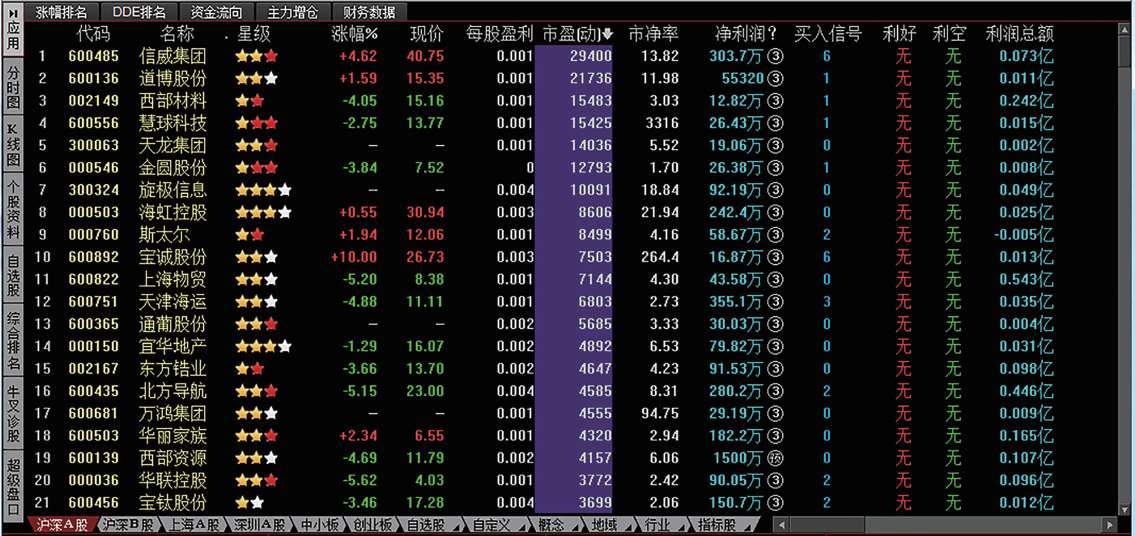Select the 财务数据 tab

(x=370, y=12)
